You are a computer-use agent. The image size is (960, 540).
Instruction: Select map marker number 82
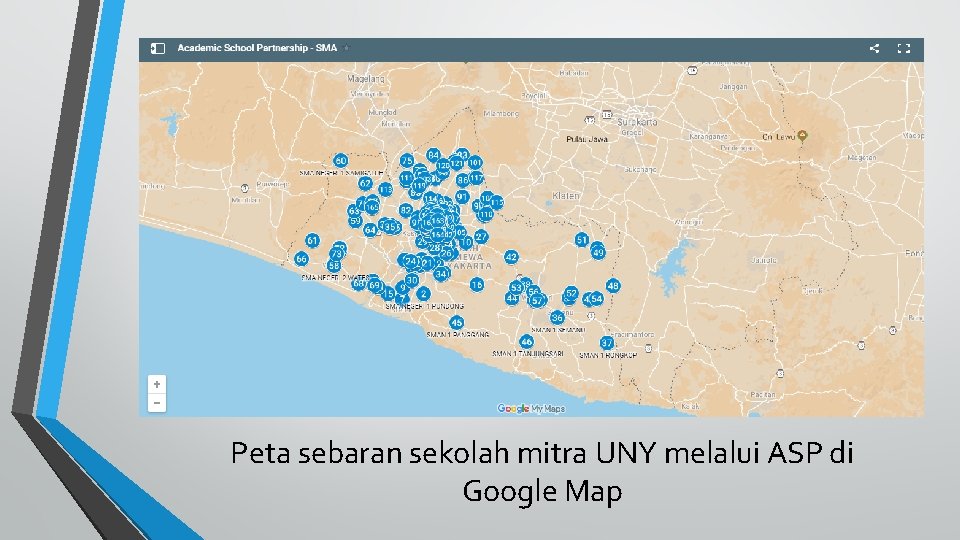click(405, 211)
